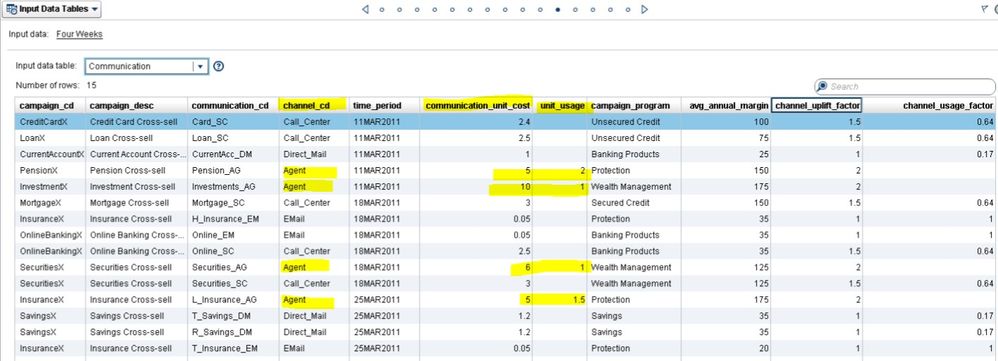Click R_Savings_DM communication code cell
The height and width of the screenshot is (361, 998).
pos(233,332)
